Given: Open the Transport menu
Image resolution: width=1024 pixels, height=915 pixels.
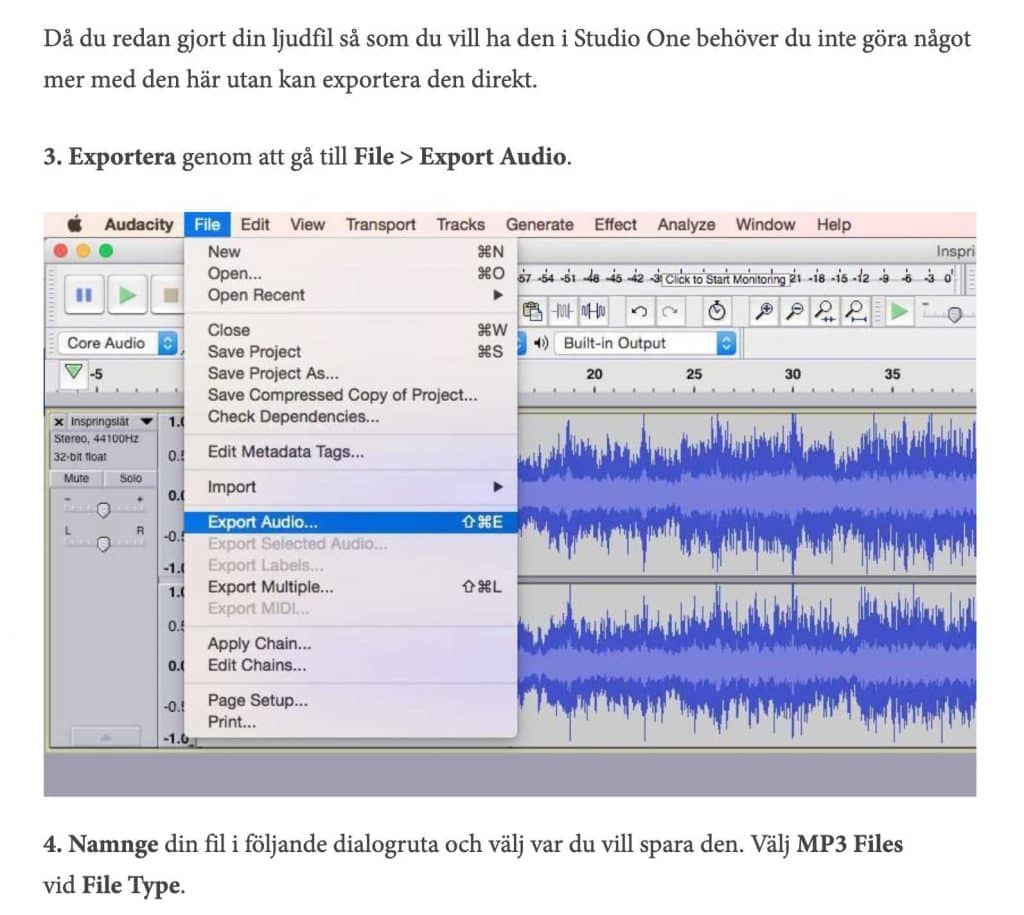Looking at the screenshot, I should 381,225.
